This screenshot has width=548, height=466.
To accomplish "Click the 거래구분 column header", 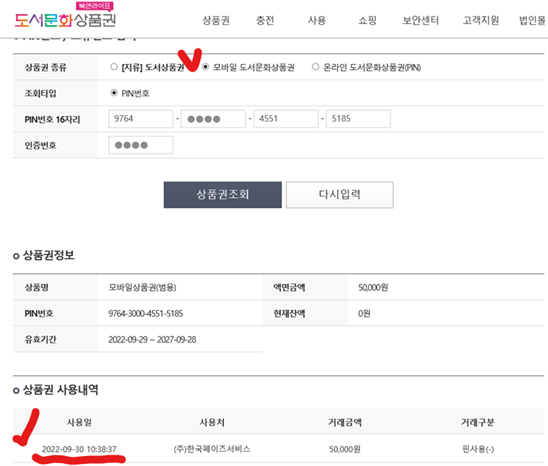I will point(478,422).
